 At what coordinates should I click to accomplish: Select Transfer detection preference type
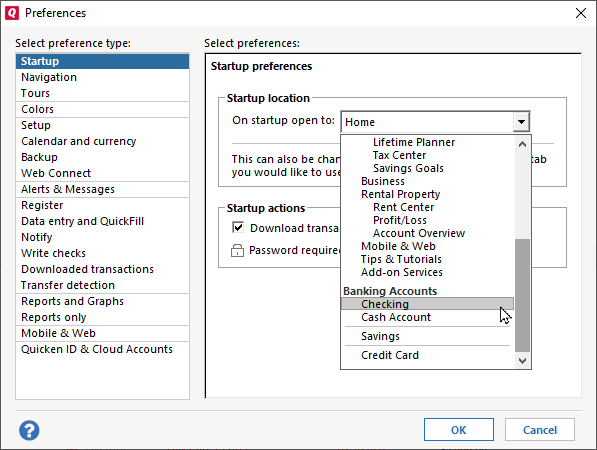click(102, 285)
